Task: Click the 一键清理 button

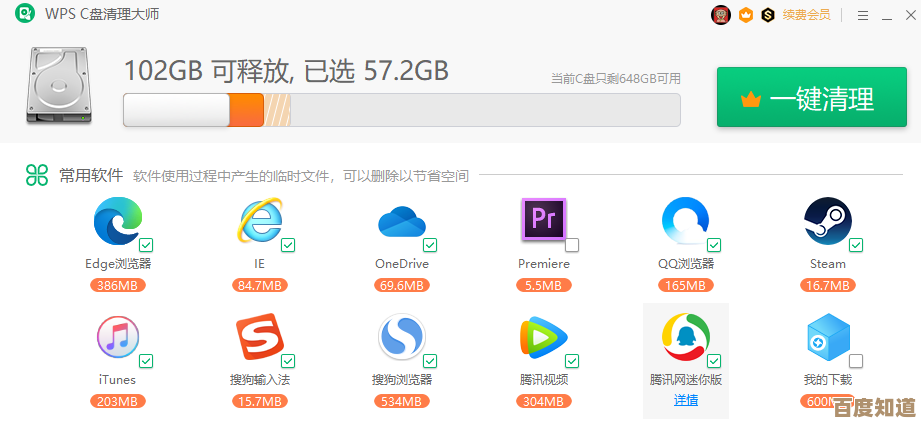Action: [x=811, y=98]
